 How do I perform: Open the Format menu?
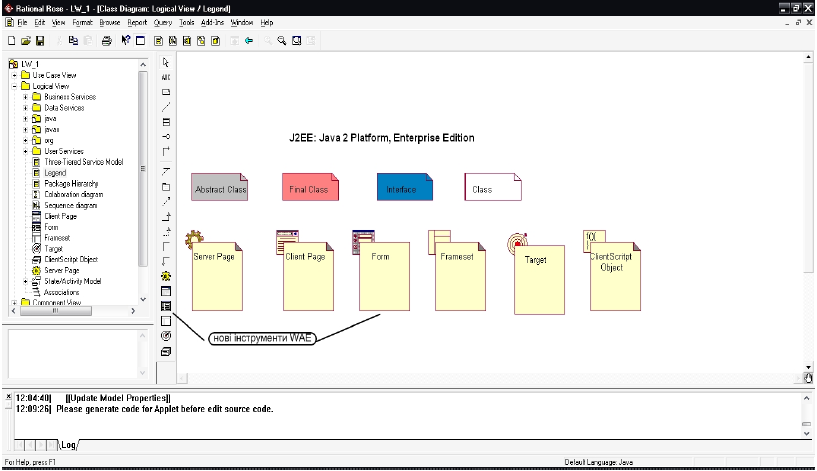(82, 22)
